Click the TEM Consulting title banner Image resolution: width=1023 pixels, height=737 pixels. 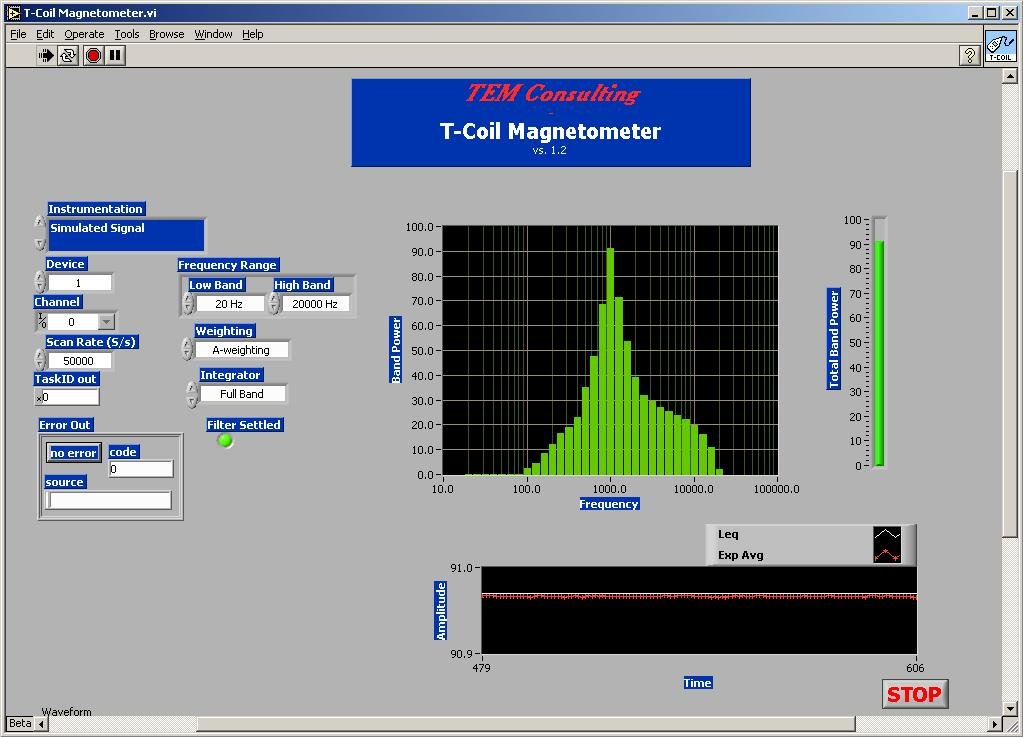[x=551, y=123]
